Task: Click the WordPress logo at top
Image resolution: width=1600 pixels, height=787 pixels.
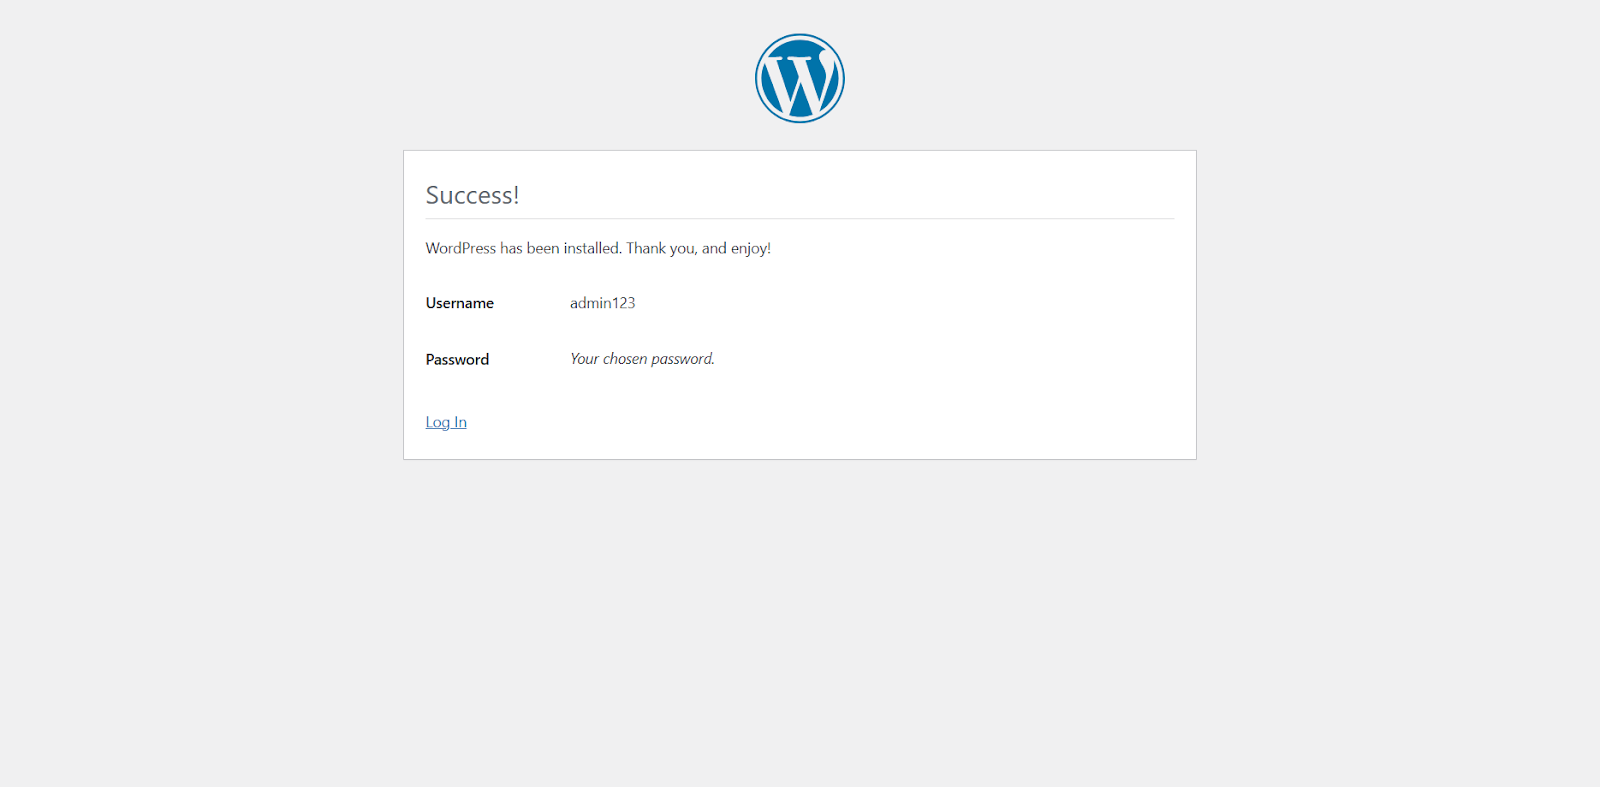Action: pos(799,78)
